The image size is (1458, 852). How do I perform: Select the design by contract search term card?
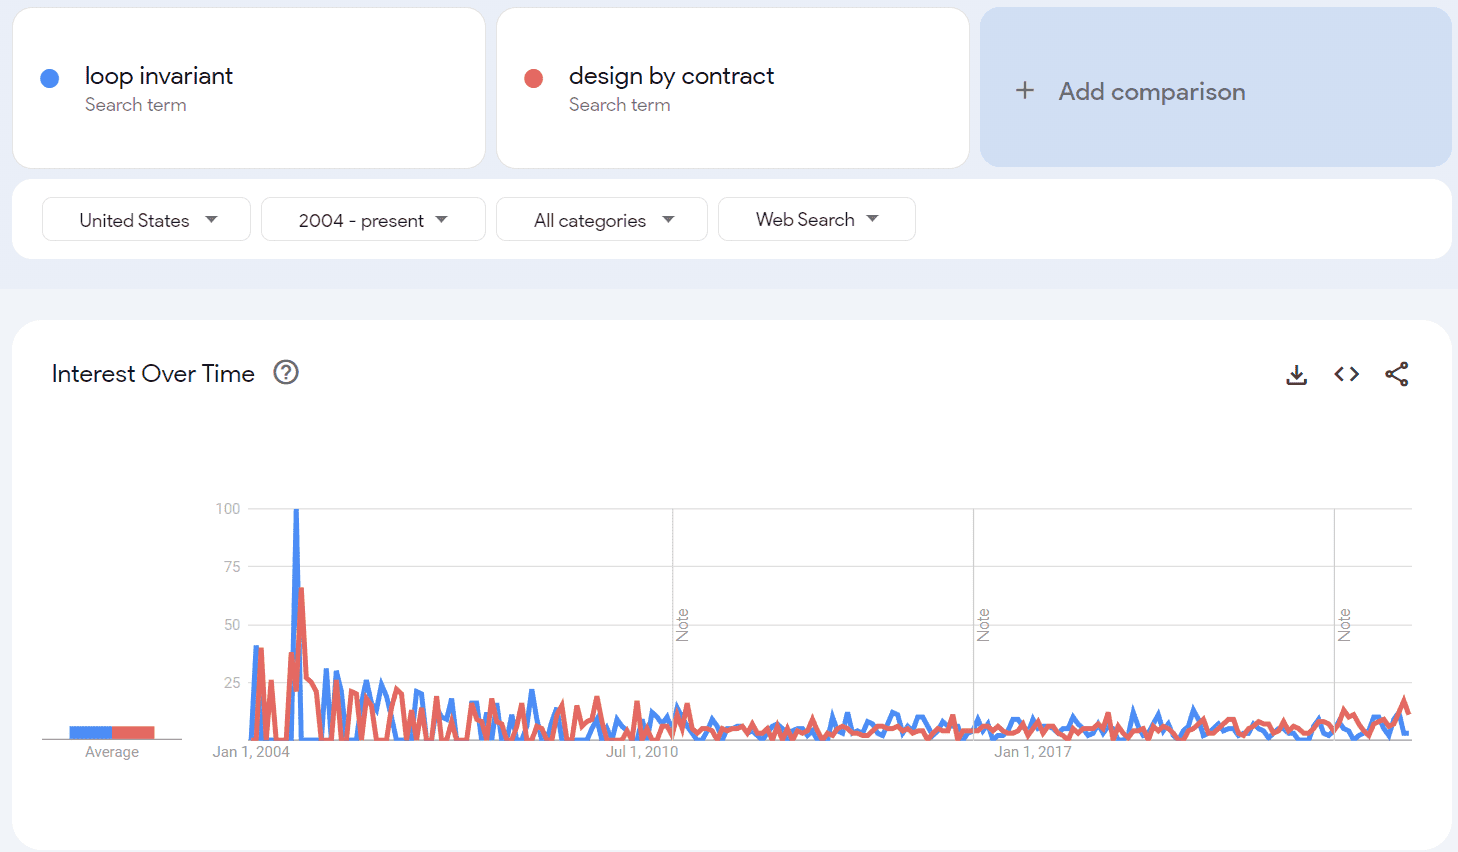pyautogui.click(x=732, y=88)
